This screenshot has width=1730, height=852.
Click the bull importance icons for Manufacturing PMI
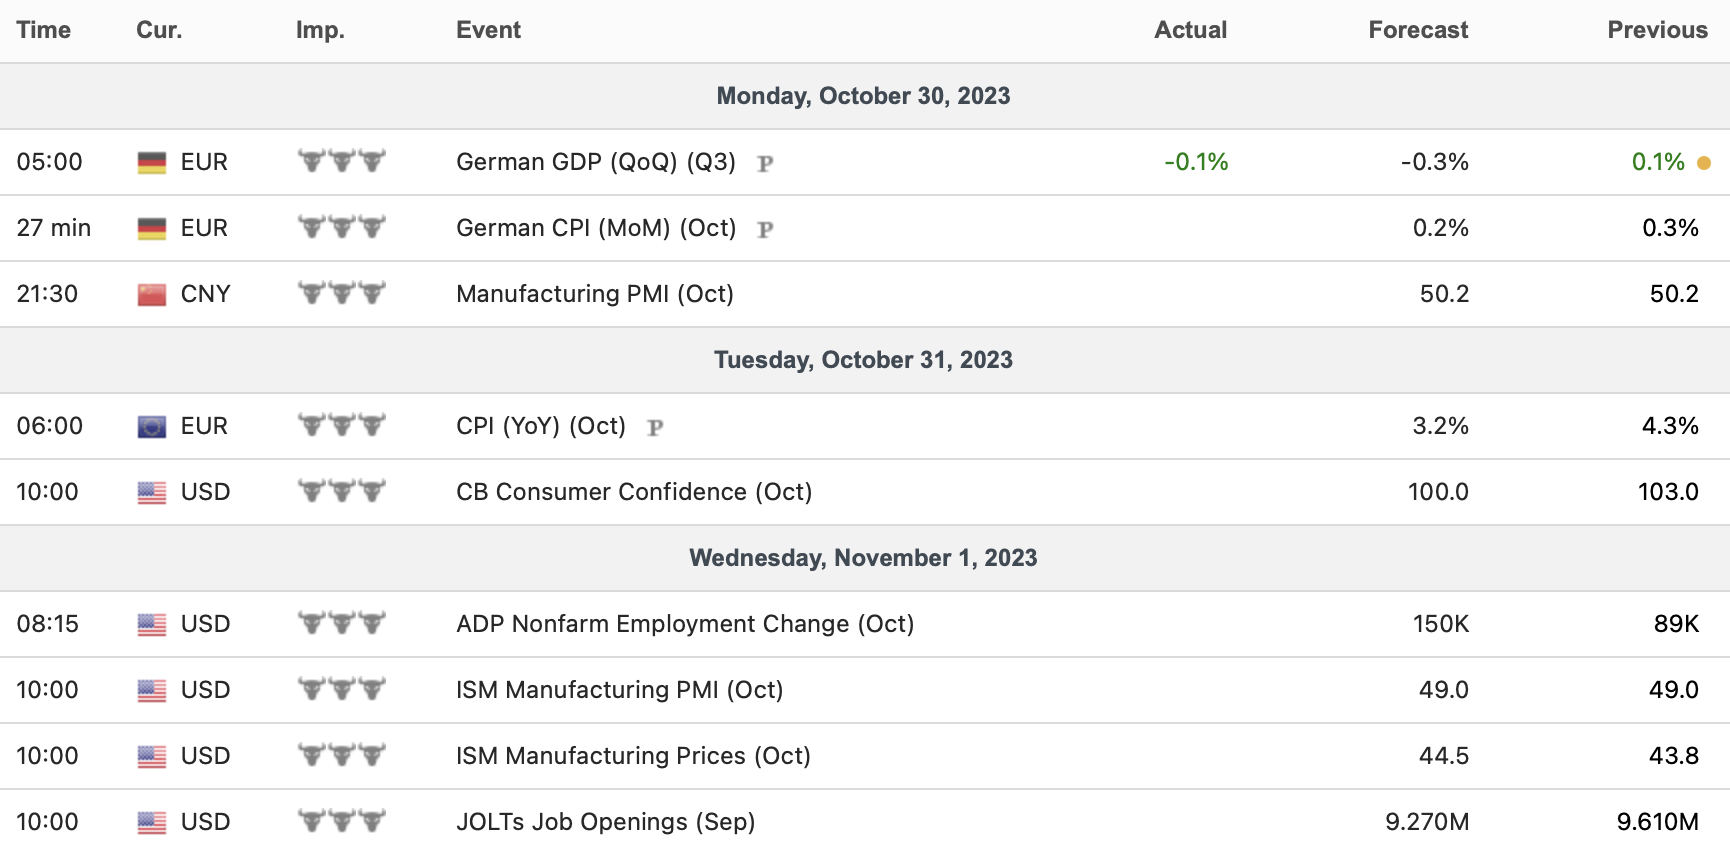click(x=341, y=293)
